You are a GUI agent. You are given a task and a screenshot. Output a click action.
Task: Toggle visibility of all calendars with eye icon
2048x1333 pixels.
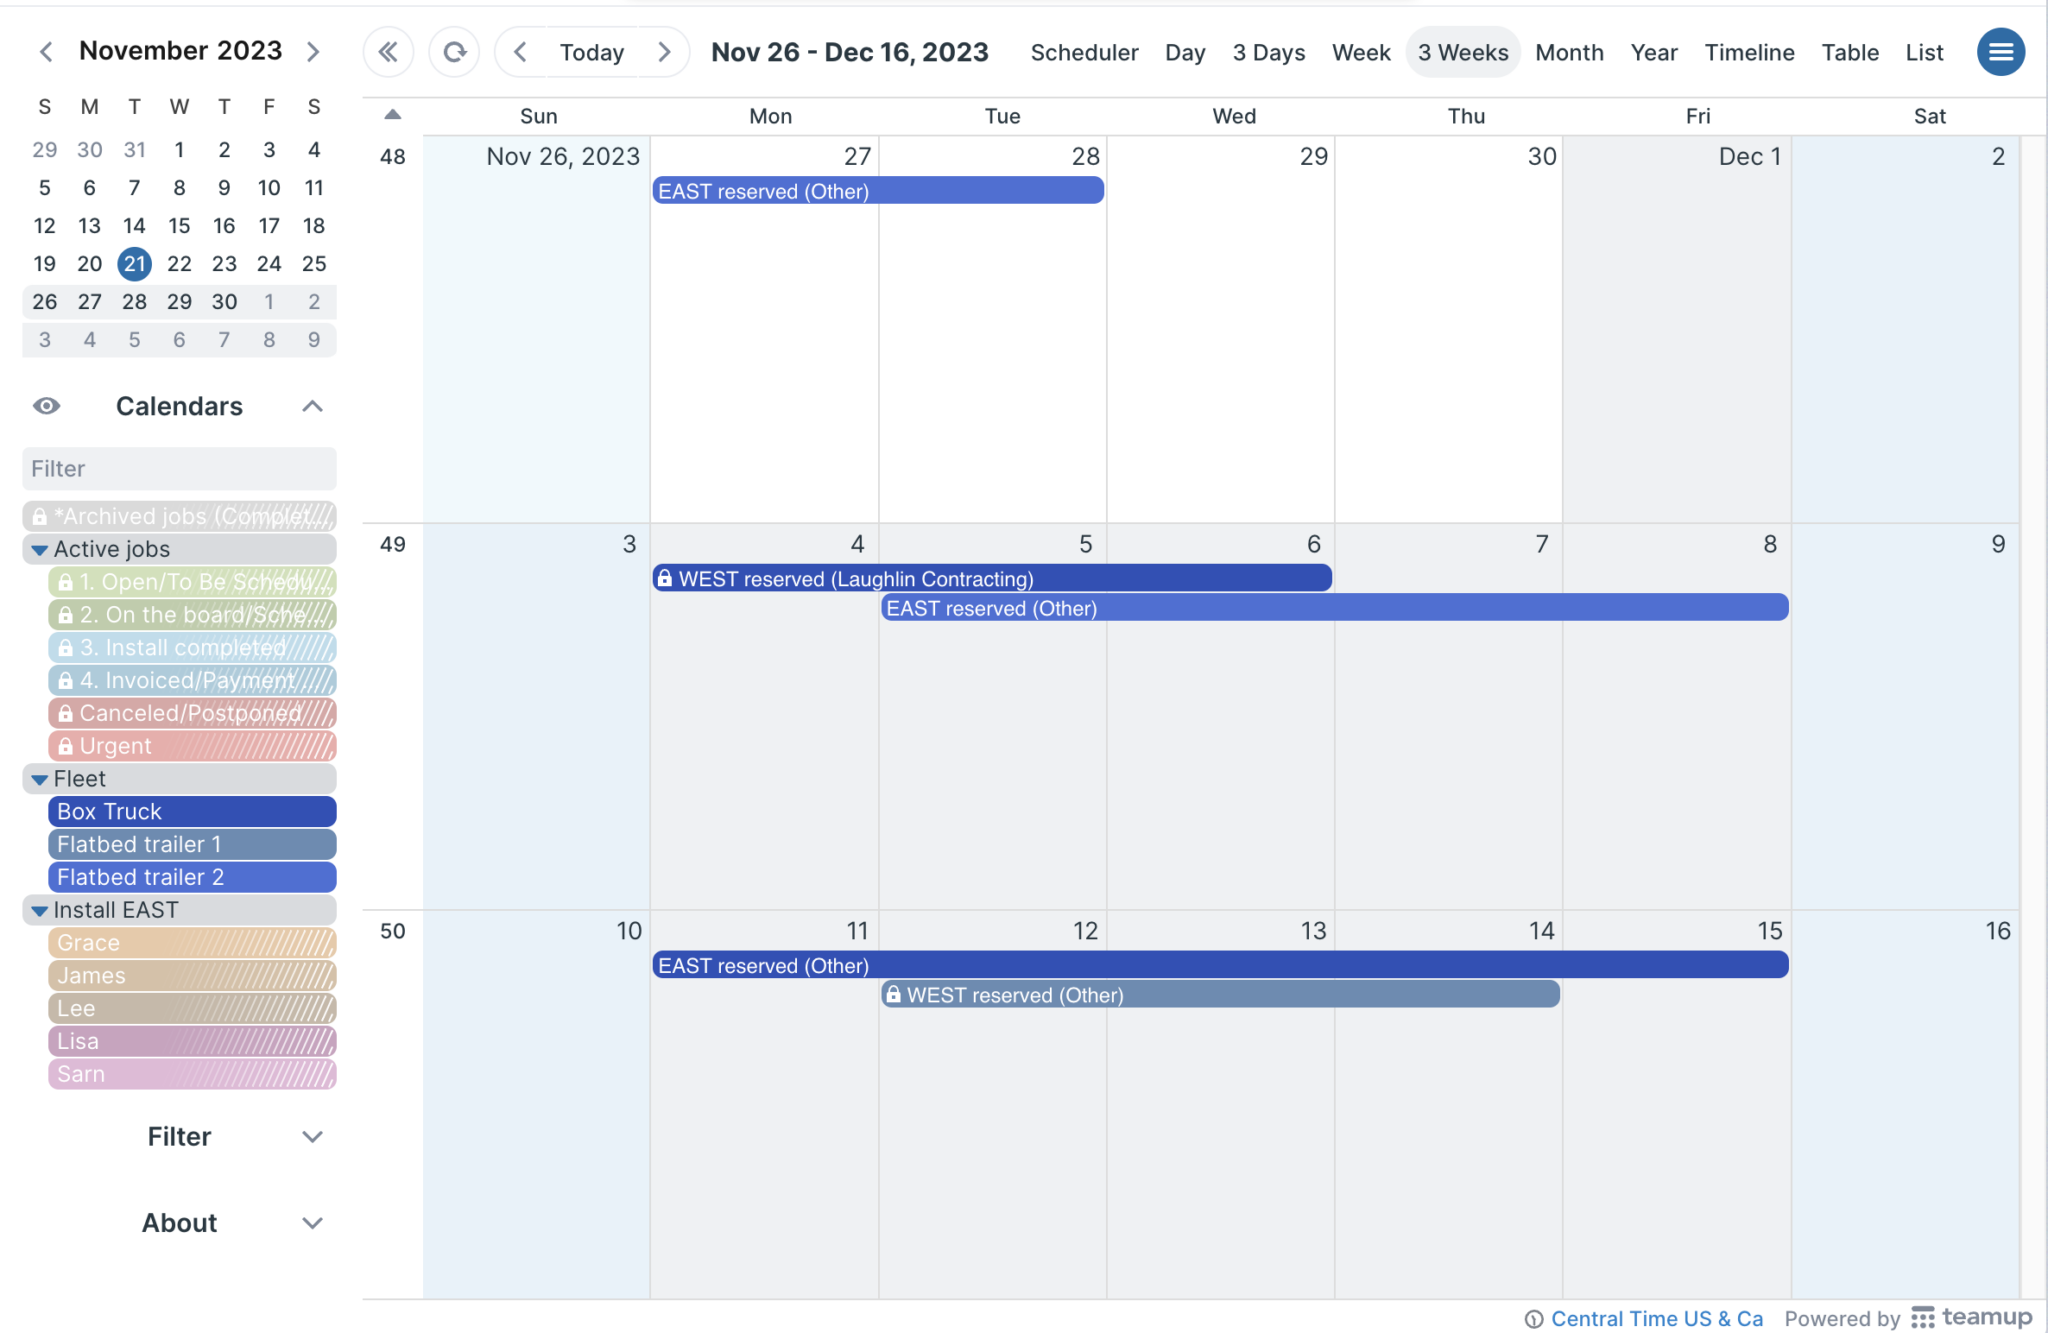(46, 406)
